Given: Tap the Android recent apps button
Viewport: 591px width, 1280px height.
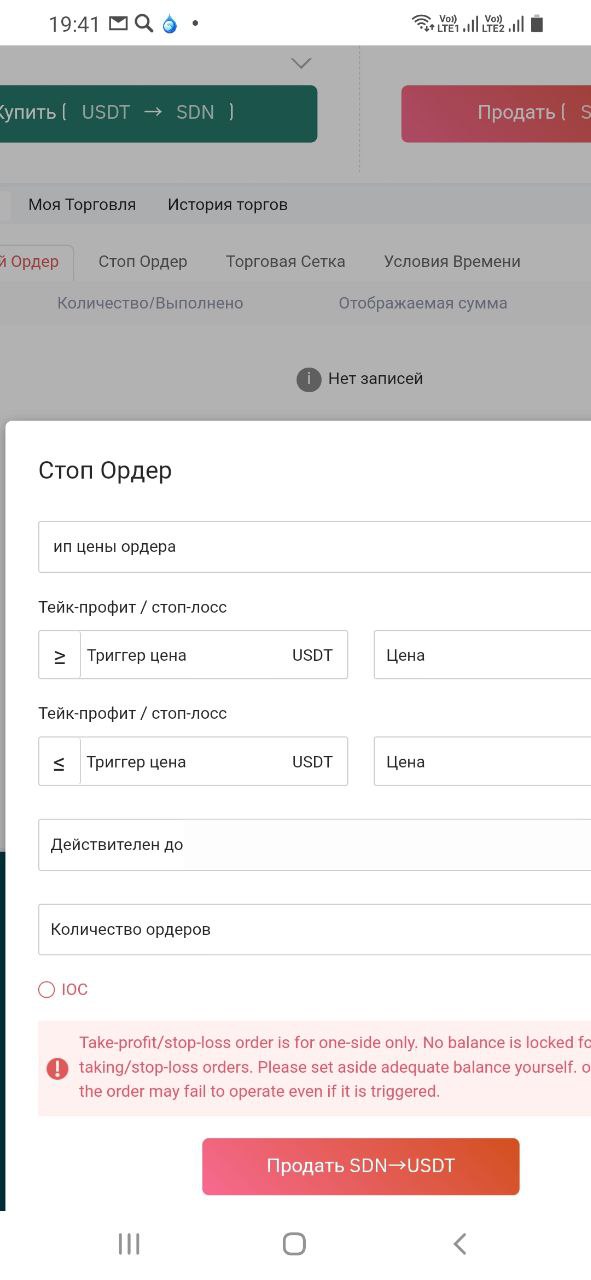Looking at the screenshot, I should [129, 1243].
